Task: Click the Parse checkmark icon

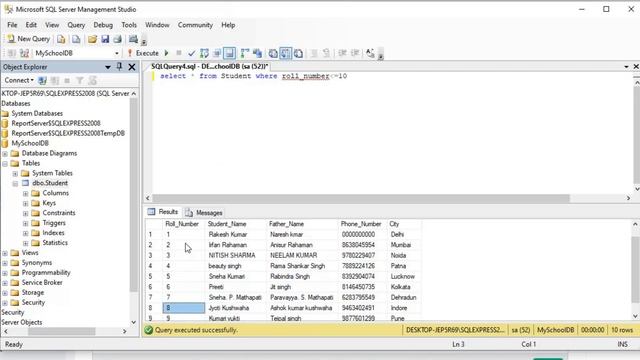Action: coord(191,53)
